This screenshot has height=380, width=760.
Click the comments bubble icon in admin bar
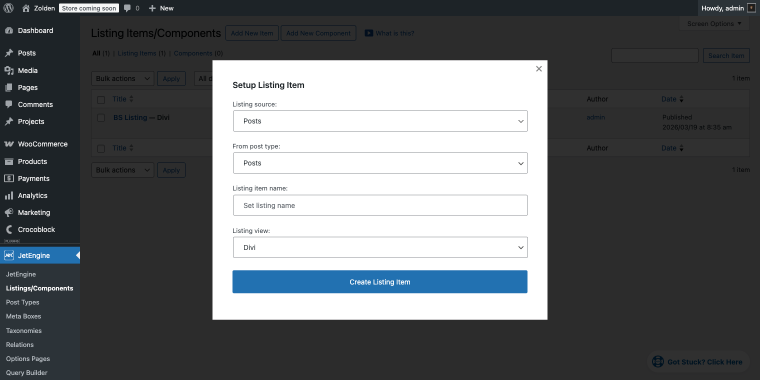127,8
